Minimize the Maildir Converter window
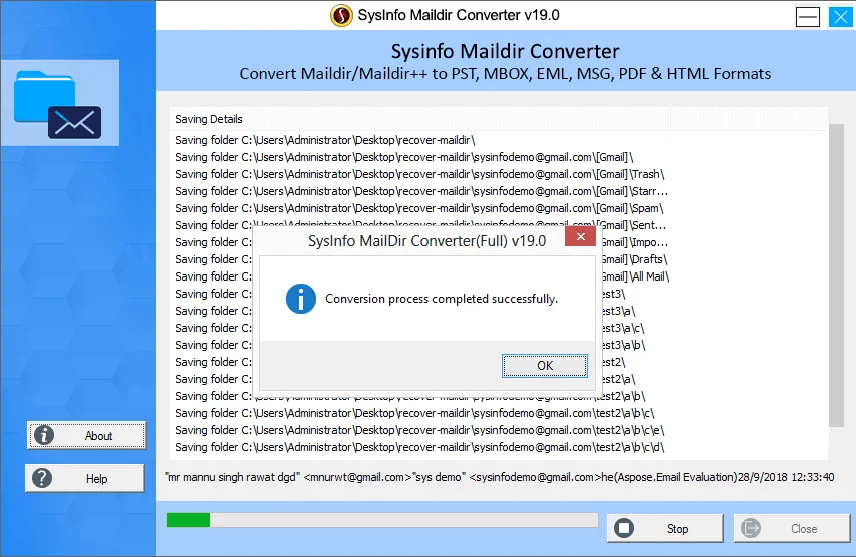This screenshot has height=557, width=856. 807,16
